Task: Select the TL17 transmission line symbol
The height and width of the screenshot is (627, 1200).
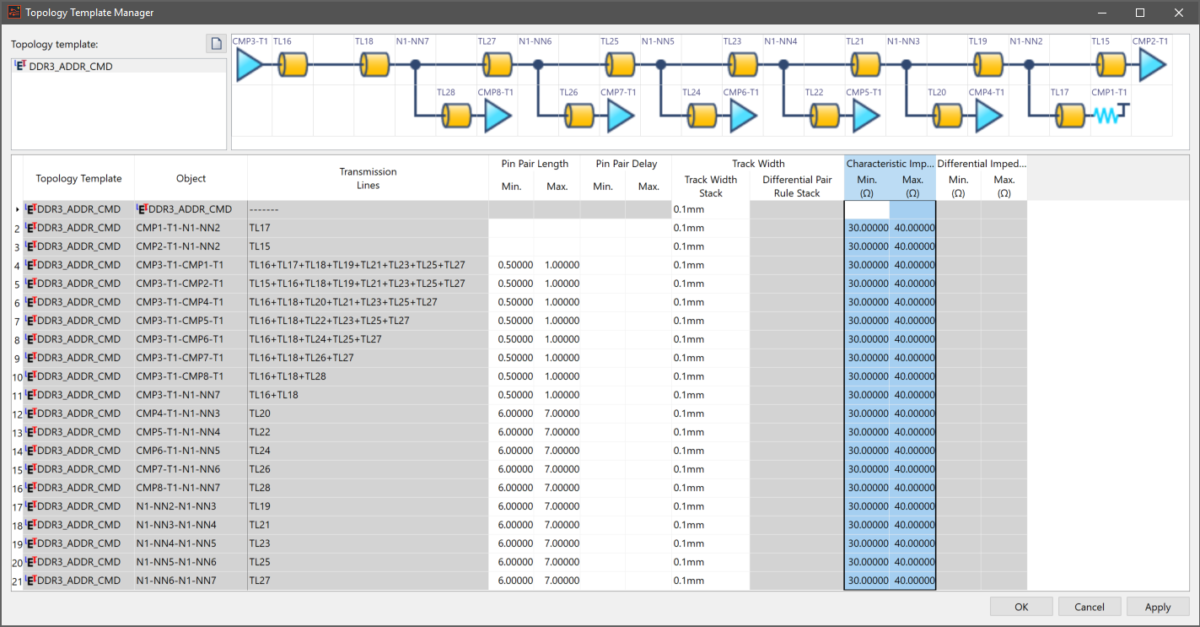Action: coord(1068,117)
